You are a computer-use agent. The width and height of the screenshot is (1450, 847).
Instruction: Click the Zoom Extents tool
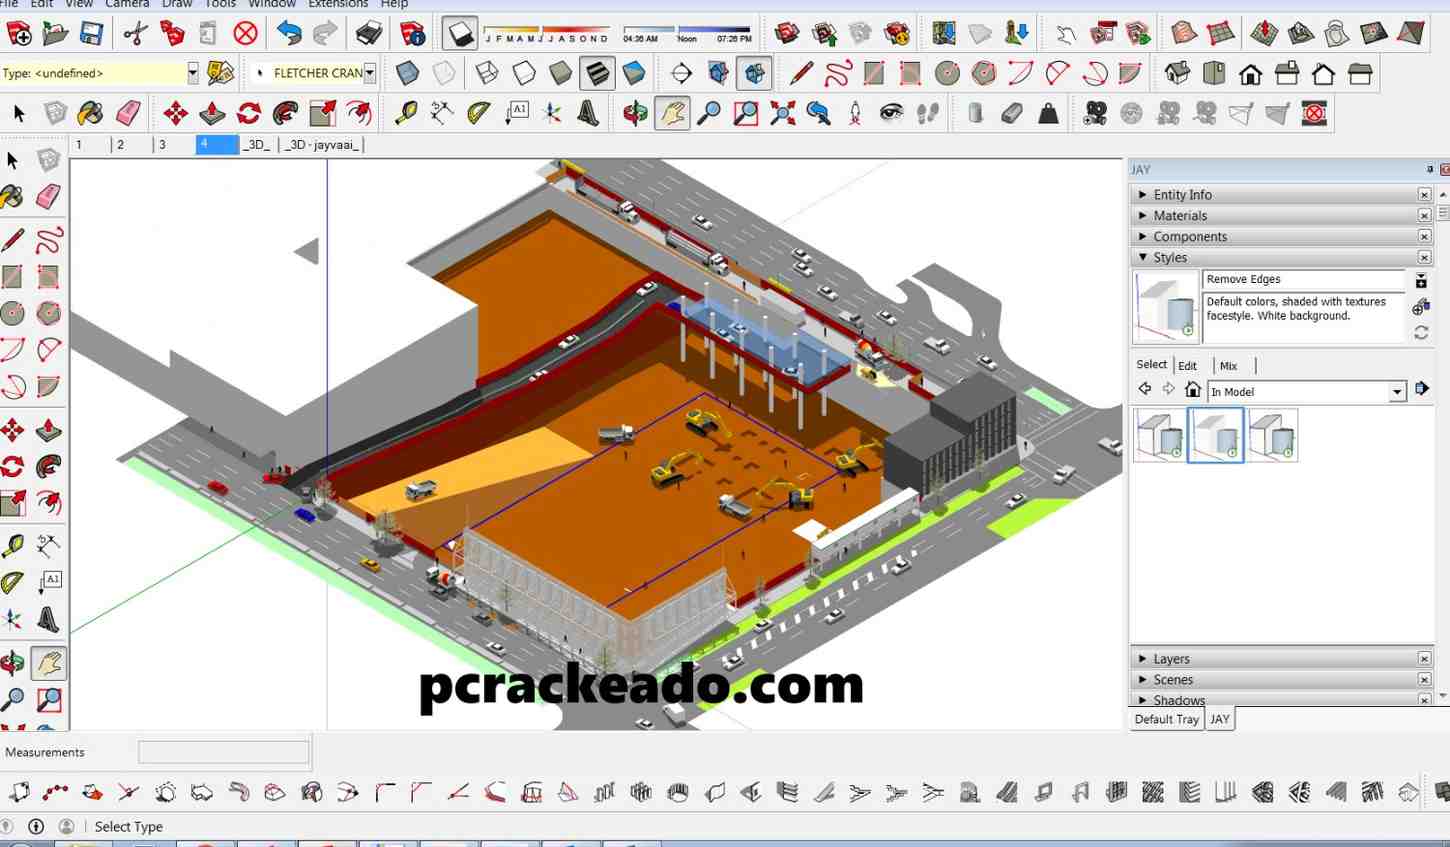click(x=782, y=114)
